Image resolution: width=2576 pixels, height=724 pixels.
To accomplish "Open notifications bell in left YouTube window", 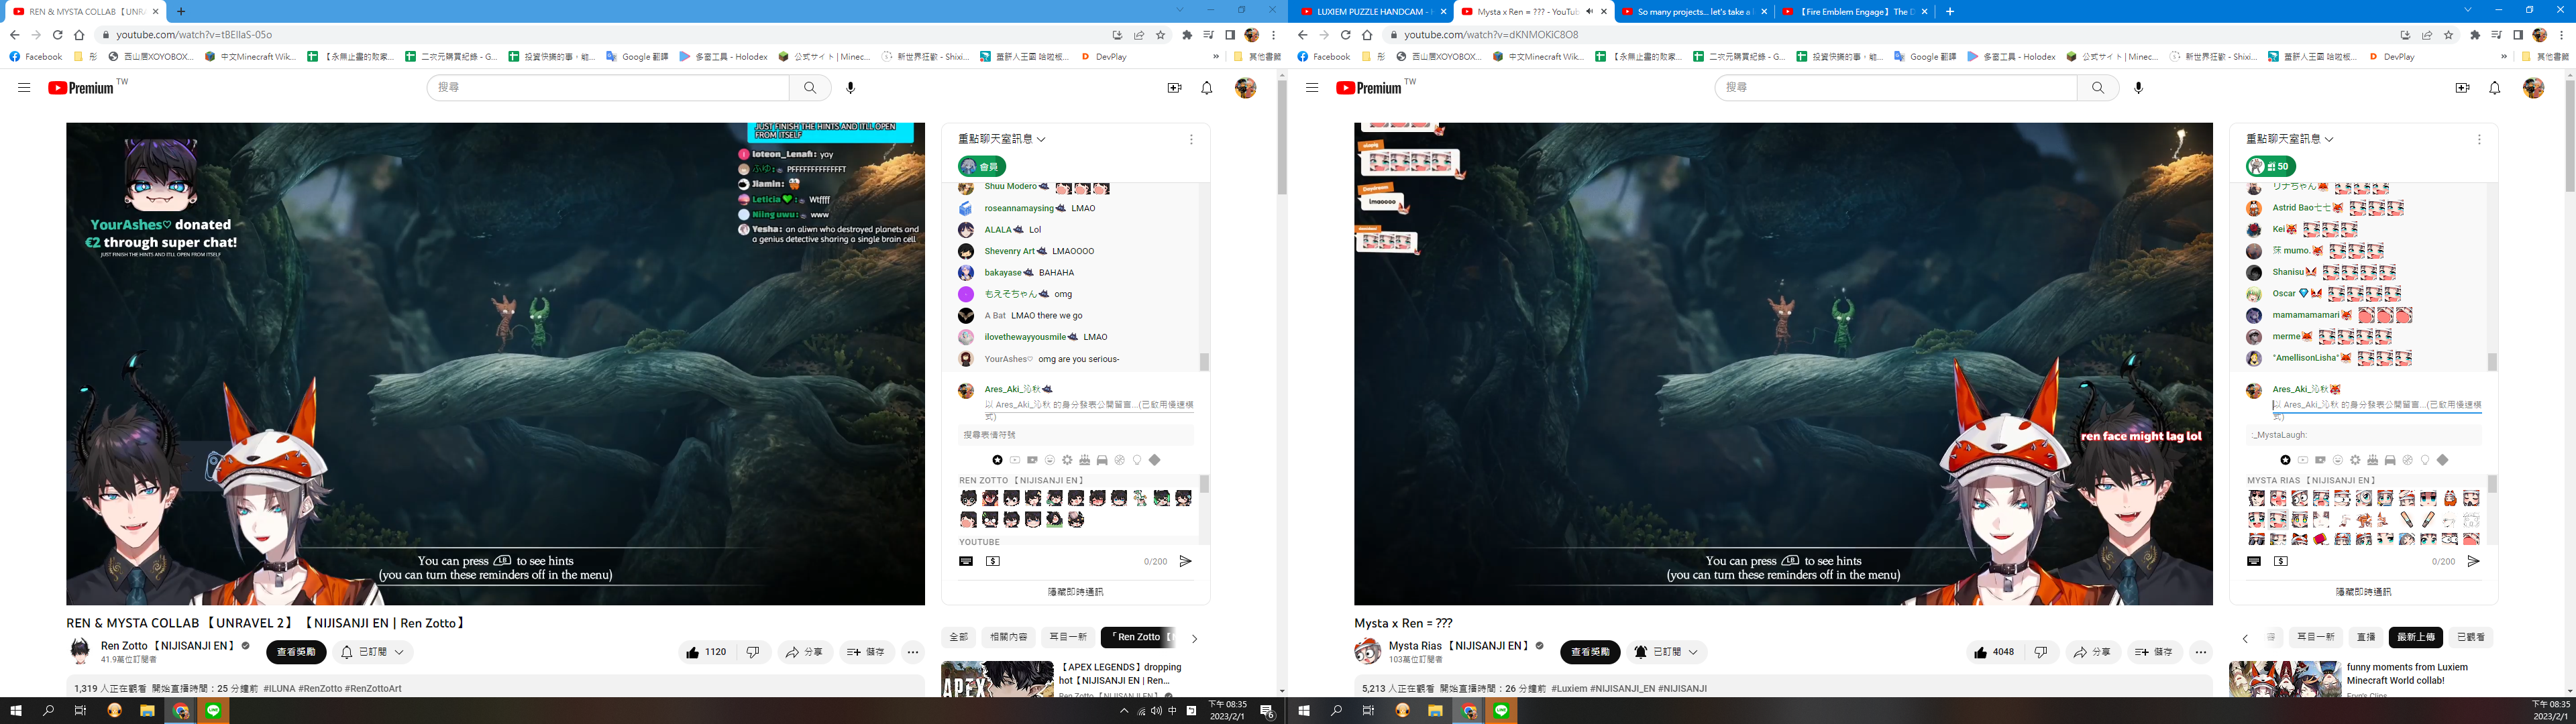I will pyautogui.click(x=1207, y=88).
